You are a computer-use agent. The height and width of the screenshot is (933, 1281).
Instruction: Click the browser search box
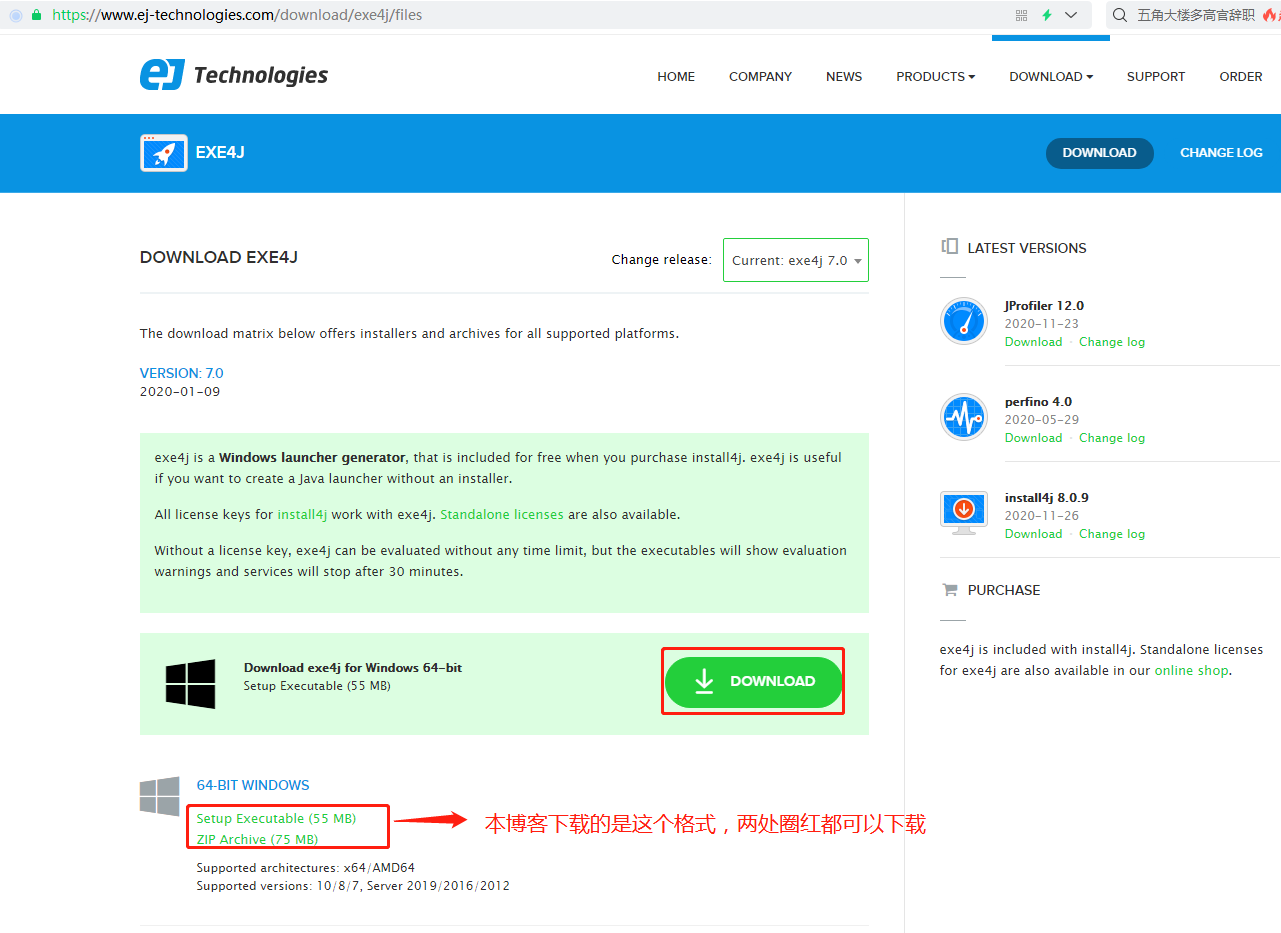pos(1195,15)
